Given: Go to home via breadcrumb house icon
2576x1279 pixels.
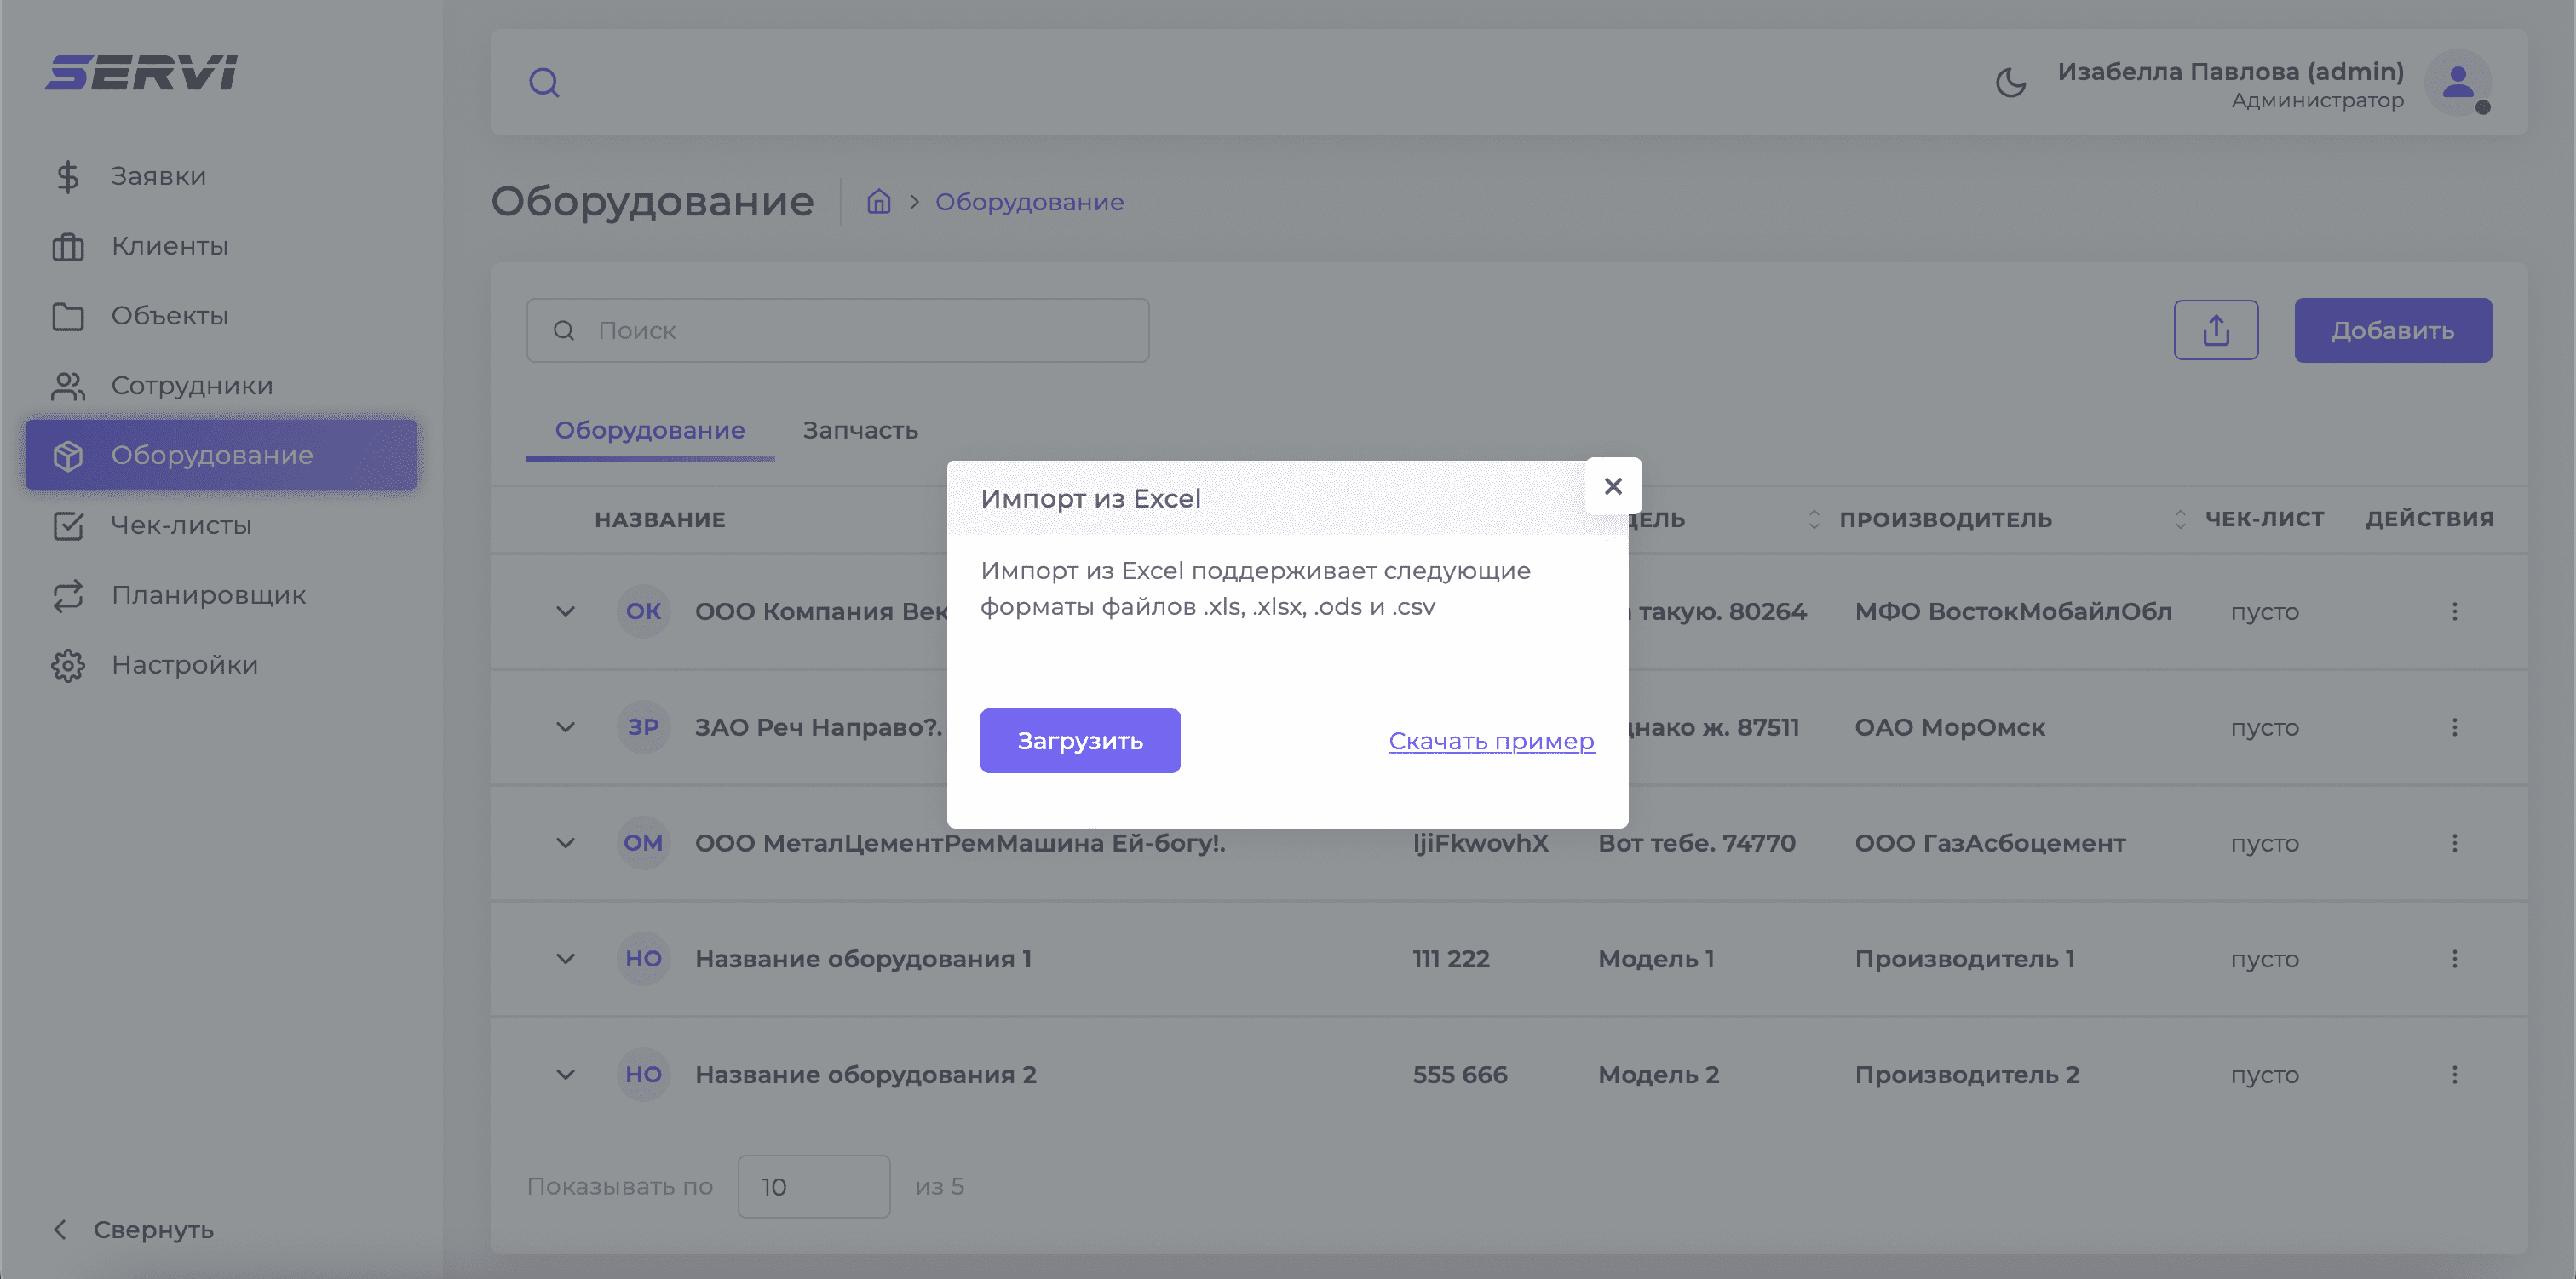Looking at the screenshot, I should point(878,202).
